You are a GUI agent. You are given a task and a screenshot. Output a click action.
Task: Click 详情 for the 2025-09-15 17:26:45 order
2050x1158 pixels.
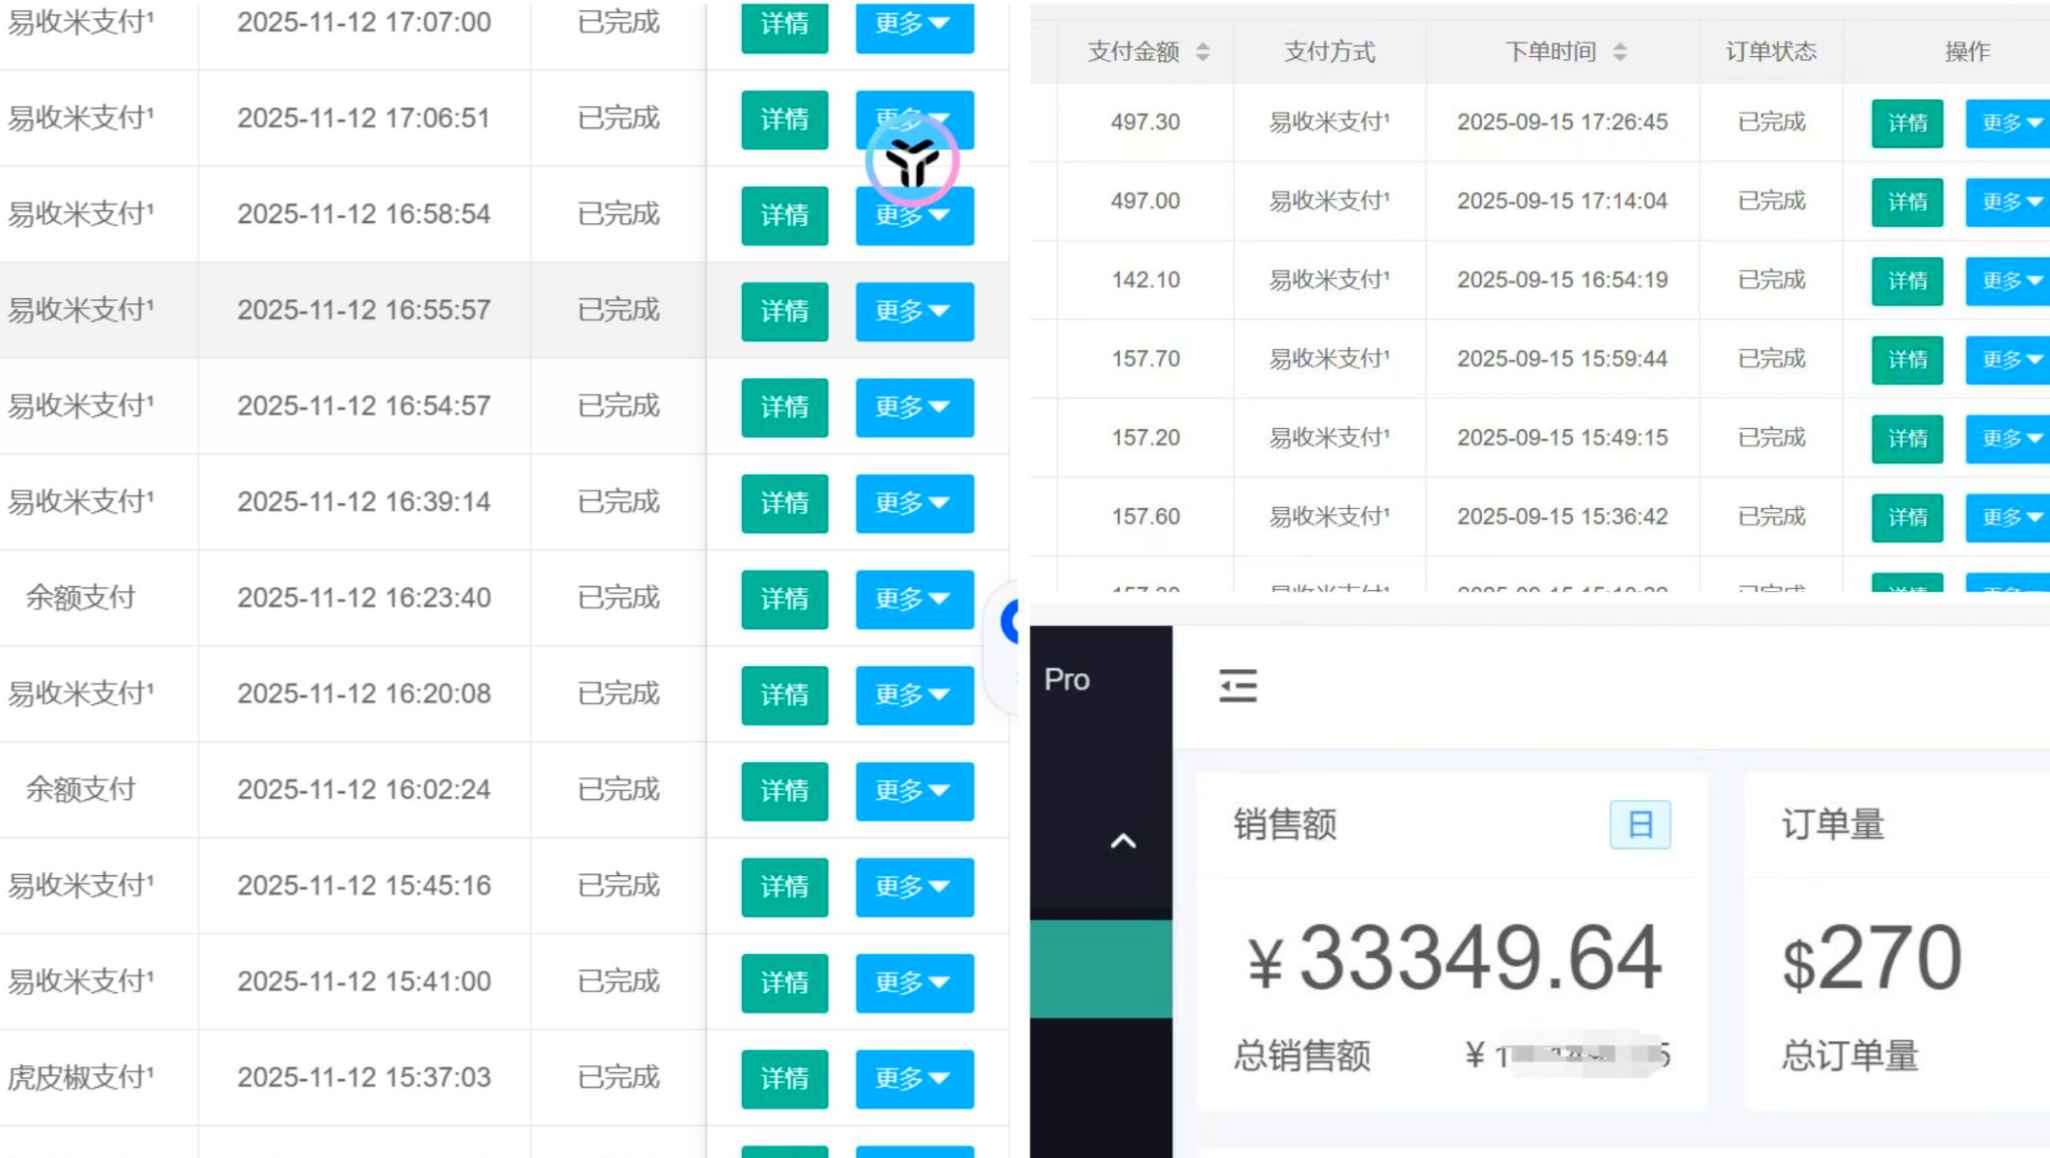[1906, 122]
